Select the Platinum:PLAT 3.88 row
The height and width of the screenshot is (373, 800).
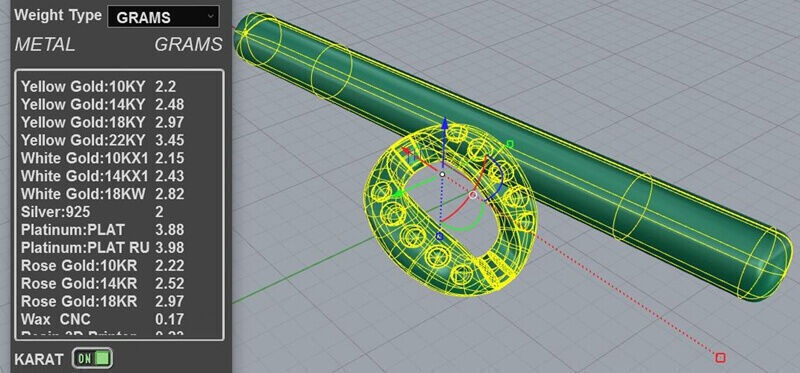119,230
